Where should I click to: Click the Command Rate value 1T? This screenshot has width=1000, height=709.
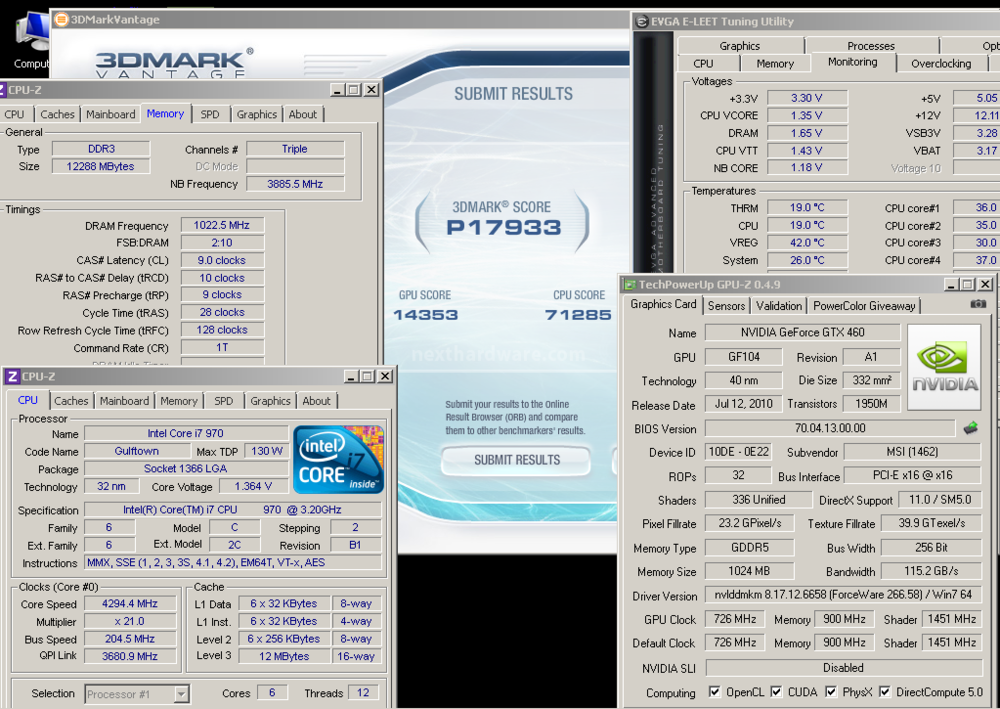point(222,347)
